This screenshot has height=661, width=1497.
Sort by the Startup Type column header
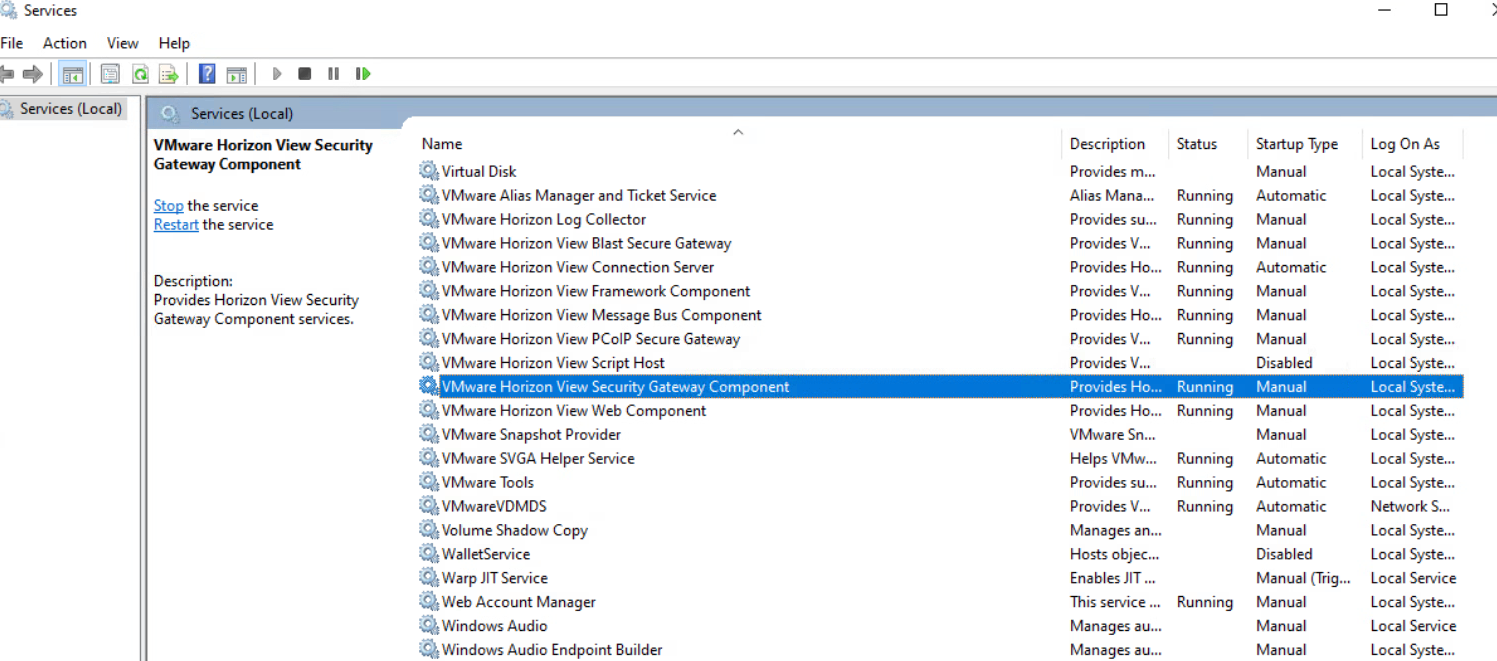pos(1297,144)
